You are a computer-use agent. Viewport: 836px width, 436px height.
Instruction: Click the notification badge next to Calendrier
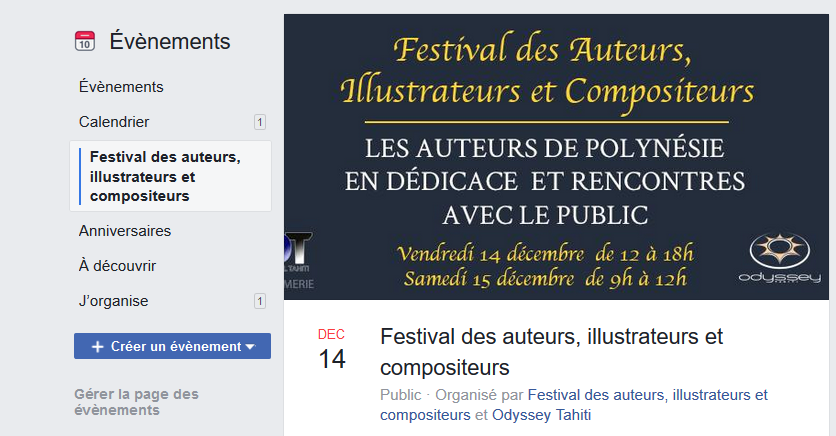point(260,122)
